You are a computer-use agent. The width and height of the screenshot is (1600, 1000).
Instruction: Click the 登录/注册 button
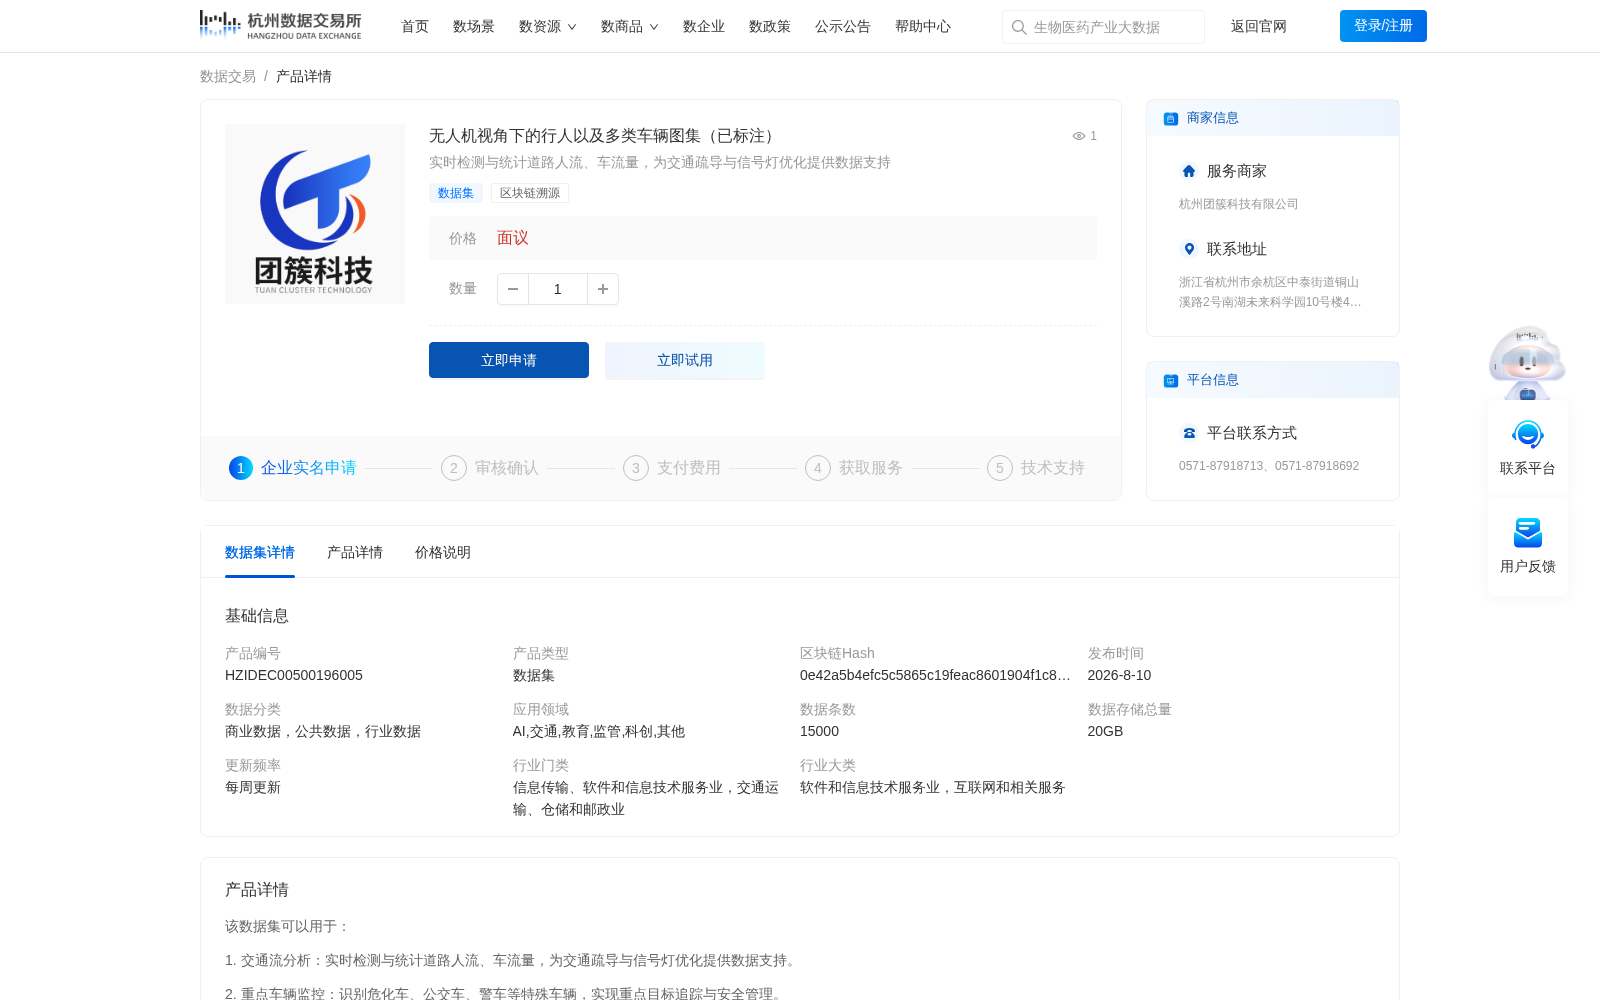[x=1383, y=26]
